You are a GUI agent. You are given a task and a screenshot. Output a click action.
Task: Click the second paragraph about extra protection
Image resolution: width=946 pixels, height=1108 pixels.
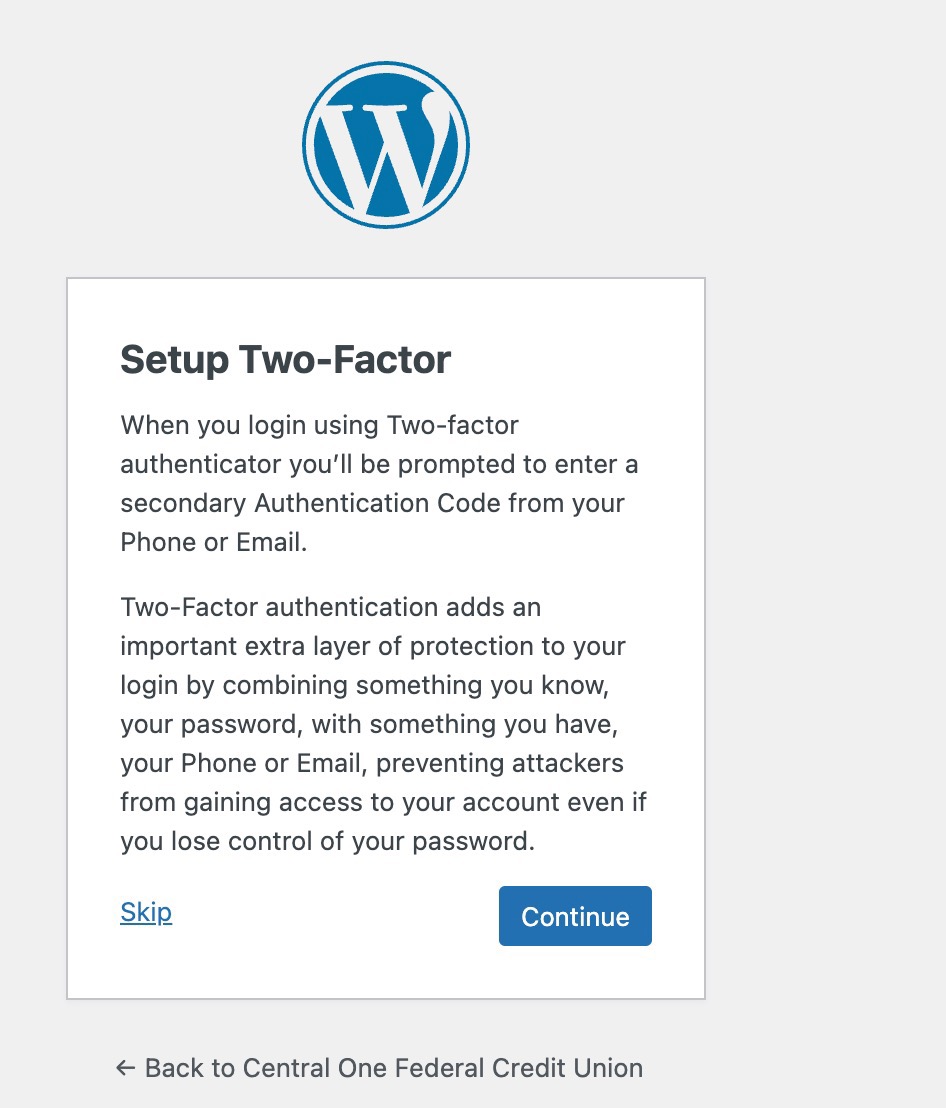pyautogui.click(x=384, y=724)
